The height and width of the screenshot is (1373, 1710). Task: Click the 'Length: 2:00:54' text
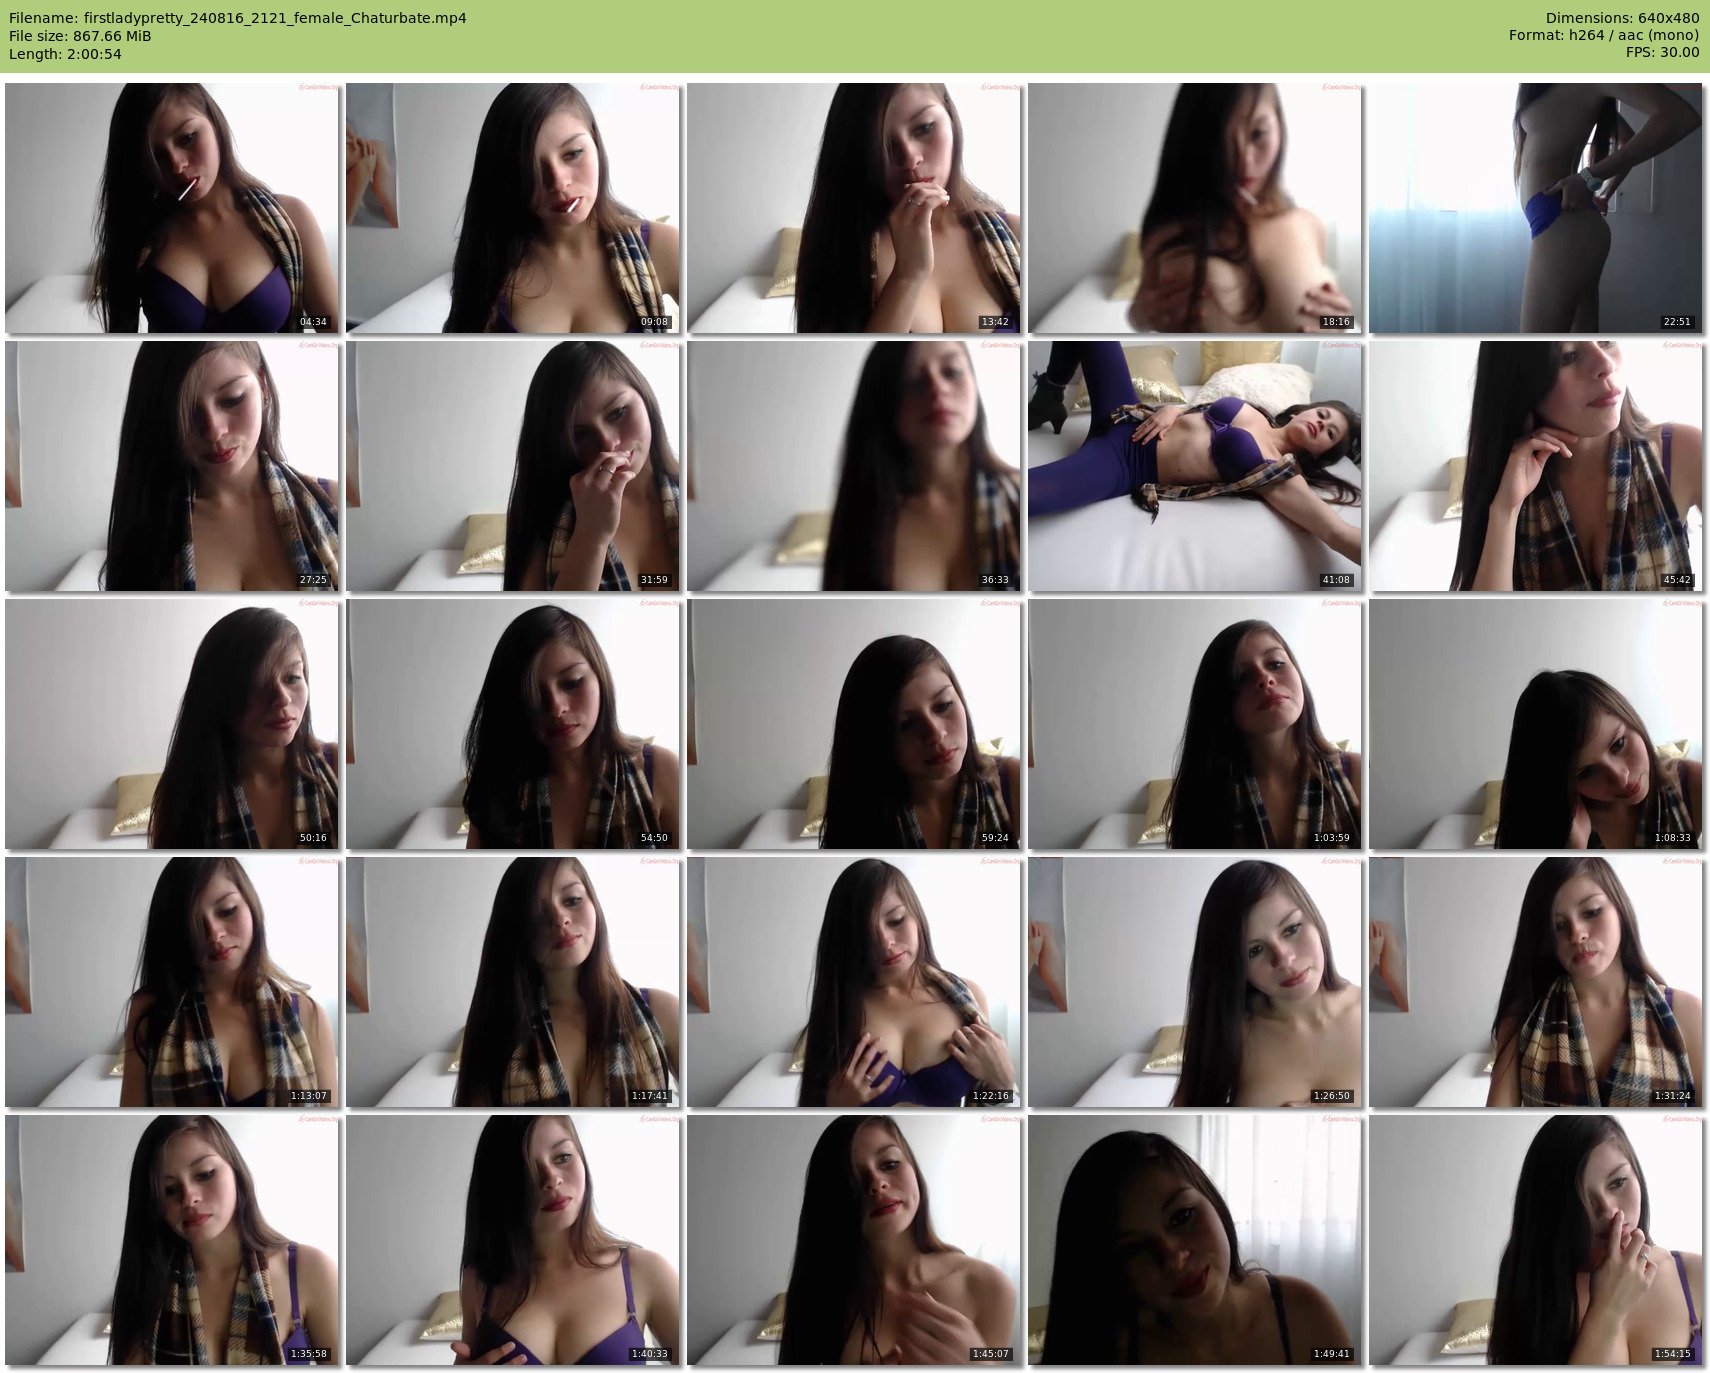[x=65, y=54]
